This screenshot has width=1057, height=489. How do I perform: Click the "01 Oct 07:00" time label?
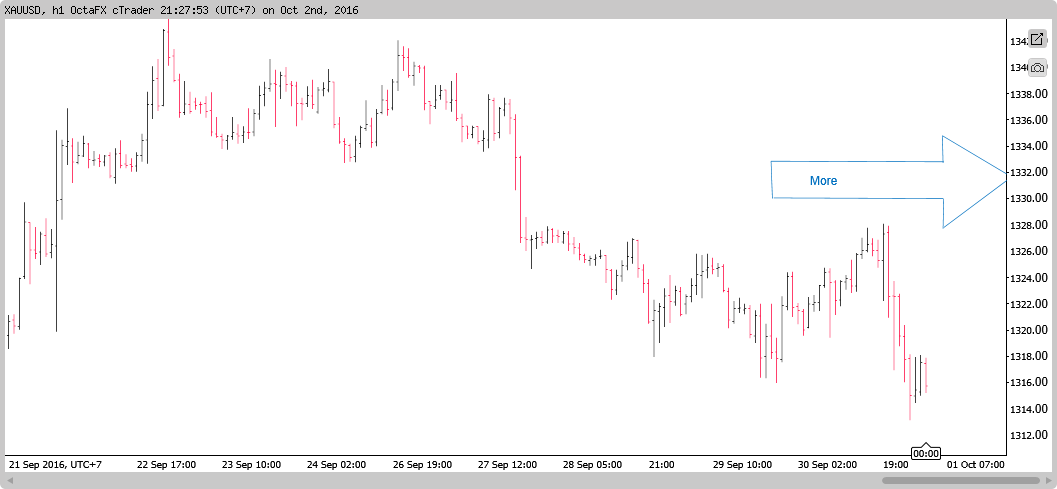point(974,465)
